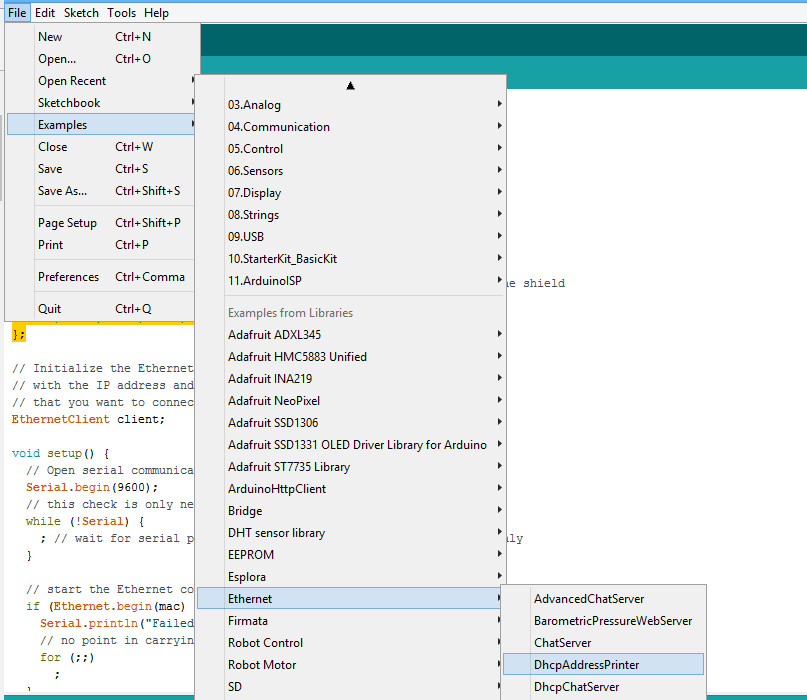
Task: Expand 05.Control examples submenu
Action: click(350, 149)
